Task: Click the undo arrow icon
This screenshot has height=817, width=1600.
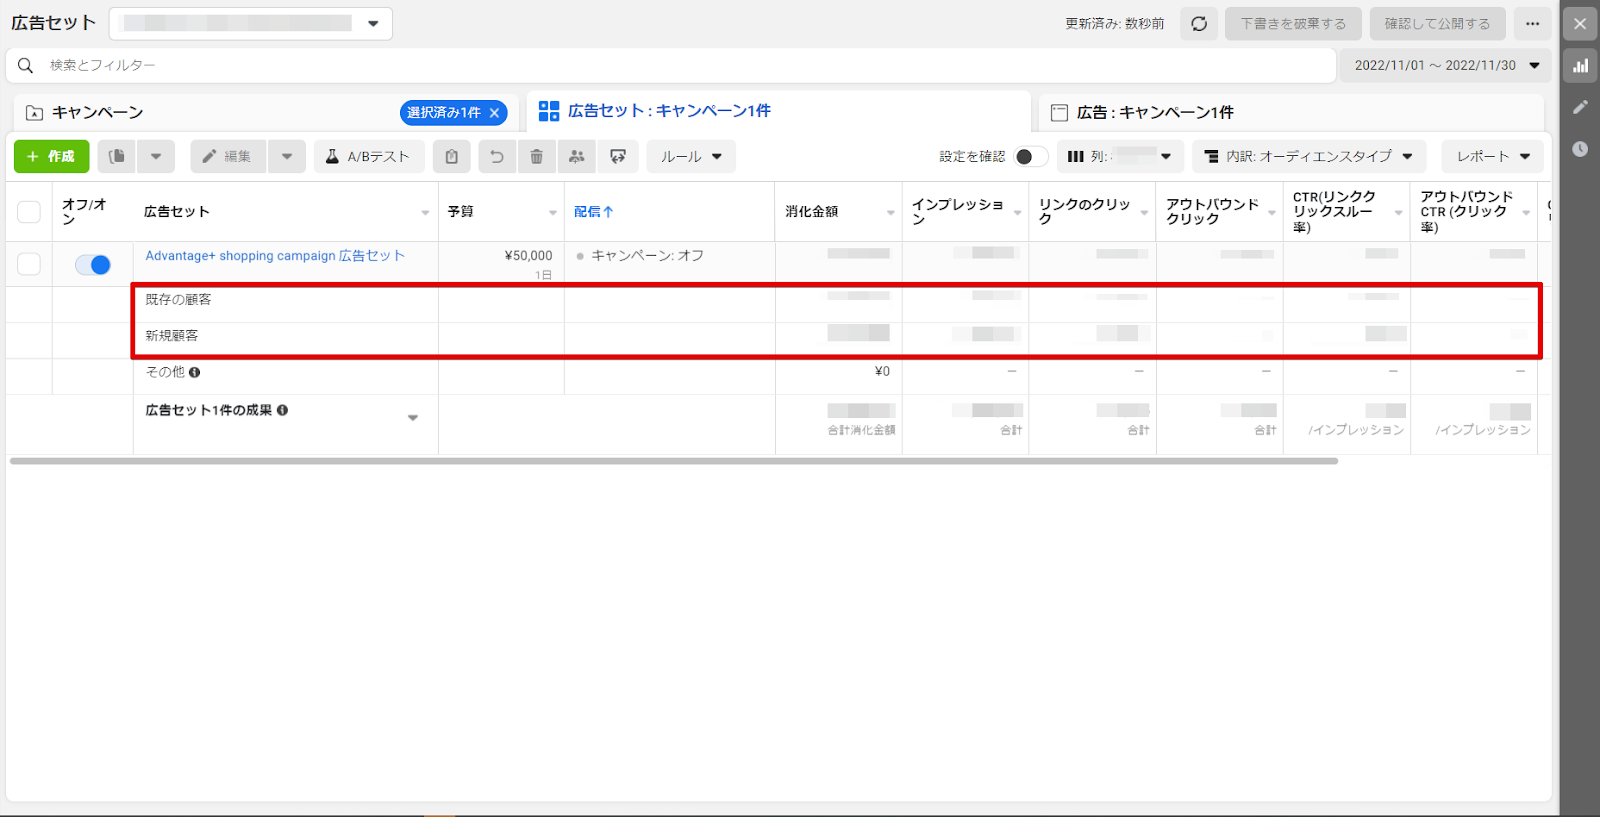Action: tap(497, 156)
